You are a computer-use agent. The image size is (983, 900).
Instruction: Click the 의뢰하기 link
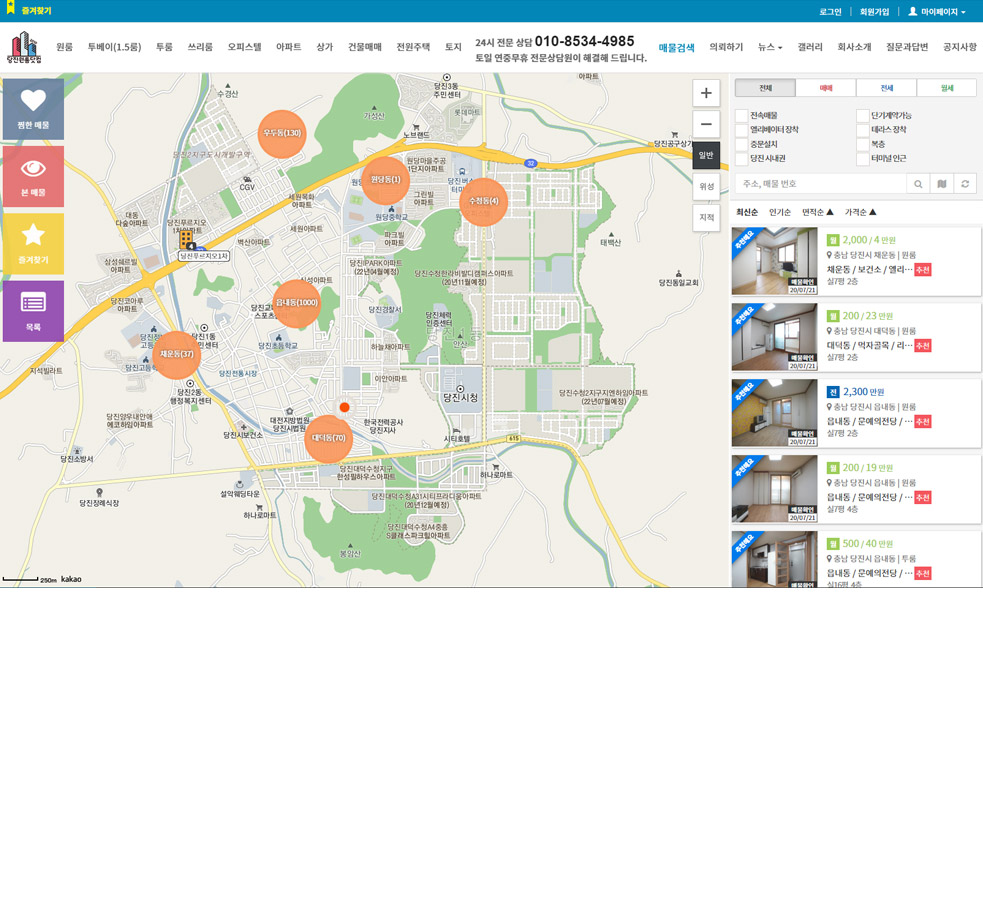click(x=726, y=47)
